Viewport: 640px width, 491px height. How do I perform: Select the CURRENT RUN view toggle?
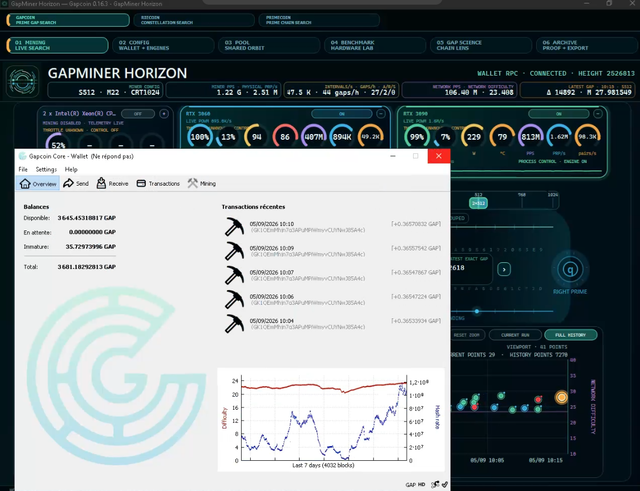coord(515,335)
